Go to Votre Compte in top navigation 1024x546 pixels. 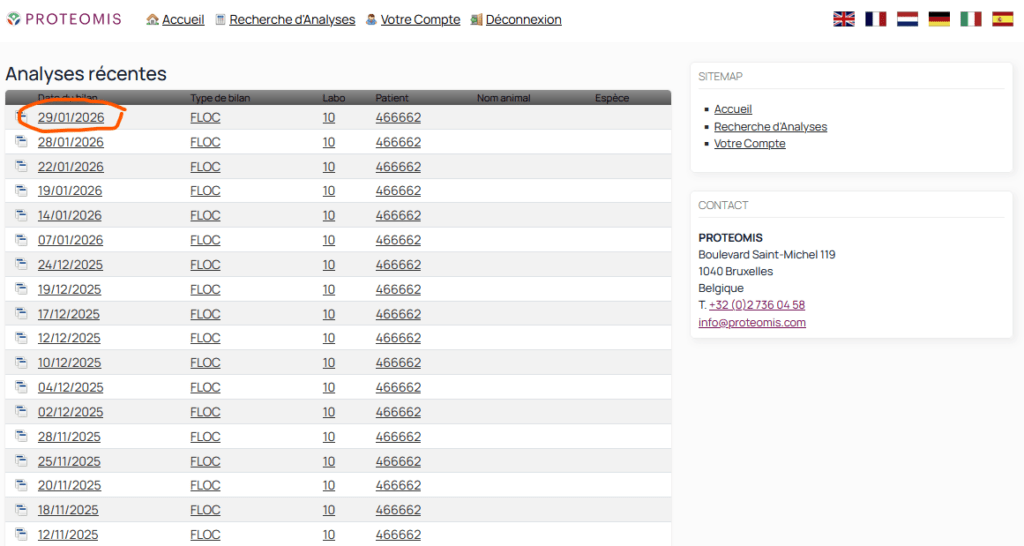click(420, 20)
